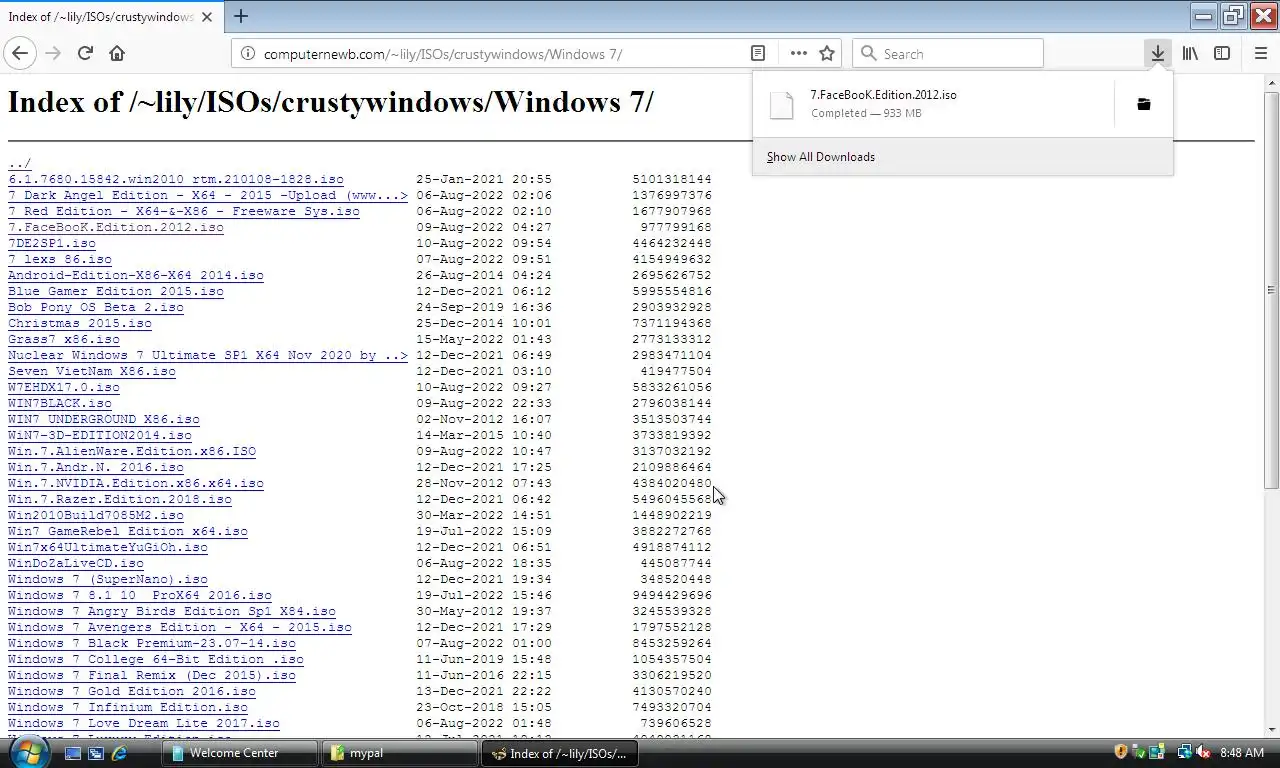The image size is (1280, 768).
Task: Open the browser hamburger menu
Action: (x=1260, y=53)
